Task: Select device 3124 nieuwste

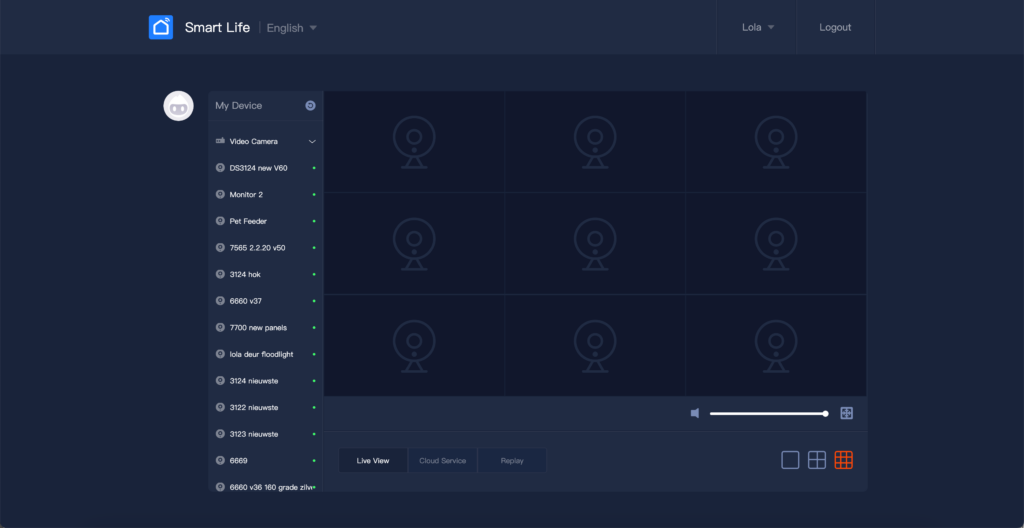Action: coord(265,380)
